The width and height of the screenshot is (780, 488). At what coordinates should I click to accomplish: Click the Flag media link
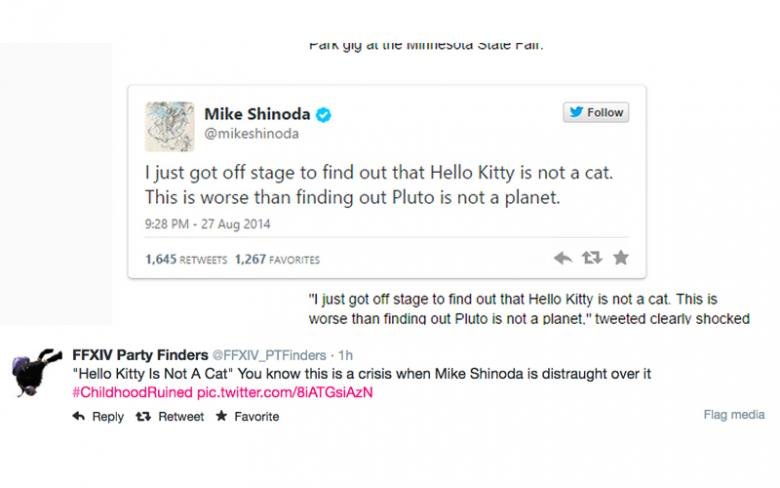[734, 414]
